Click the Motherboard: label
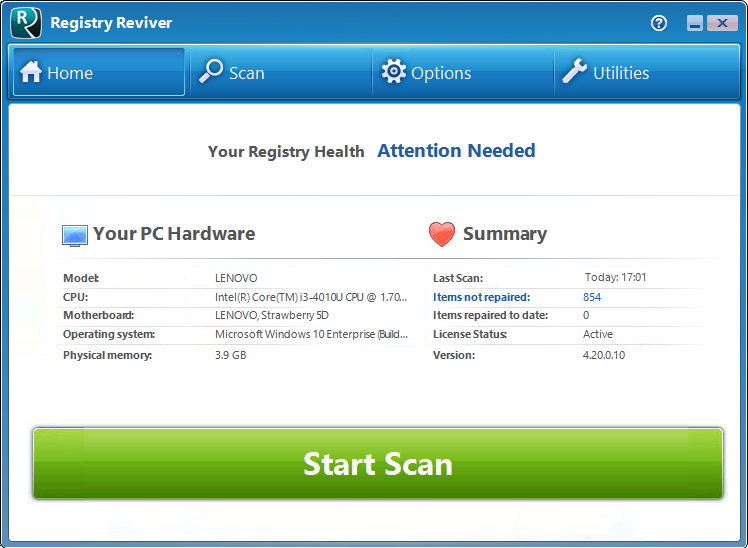This screenshot has width=748, height=548. point(99,315)
